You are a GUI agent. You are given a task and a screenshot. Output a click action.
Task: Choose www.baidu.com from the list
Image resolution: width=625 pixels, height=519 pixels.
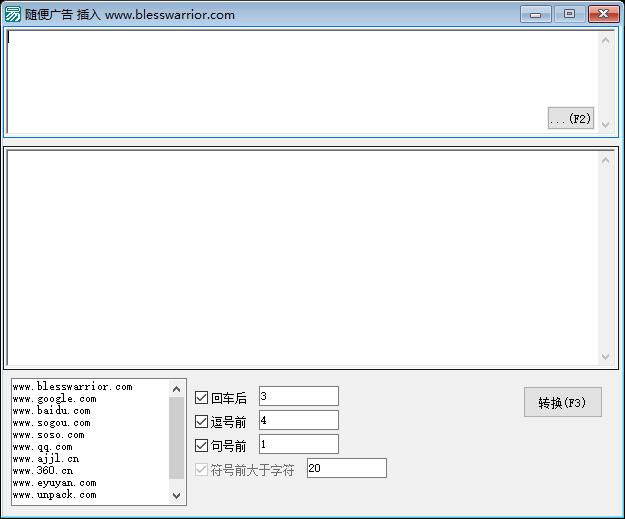(51, 411)
